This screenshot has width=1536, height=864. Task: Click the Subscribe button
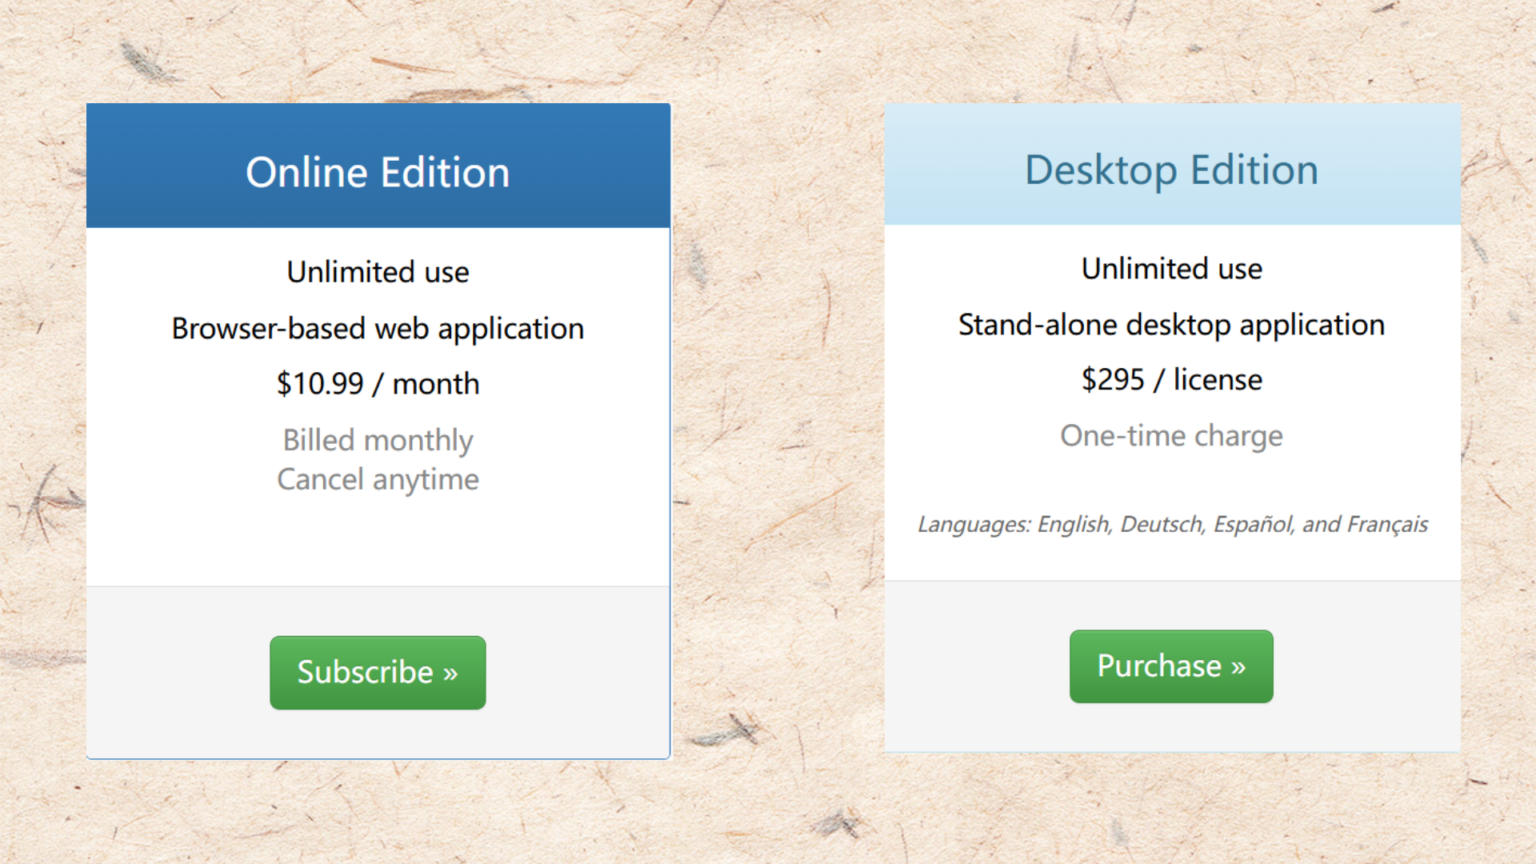tap(377, 672)
